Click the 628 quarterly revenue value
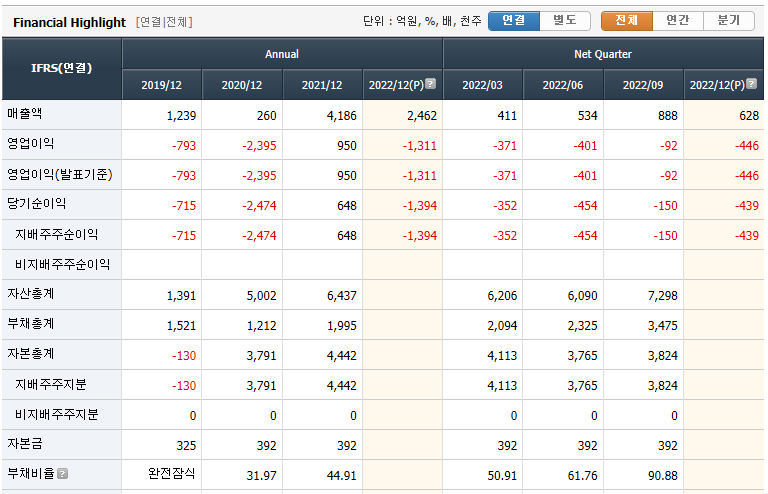 (x=749, y=116)
